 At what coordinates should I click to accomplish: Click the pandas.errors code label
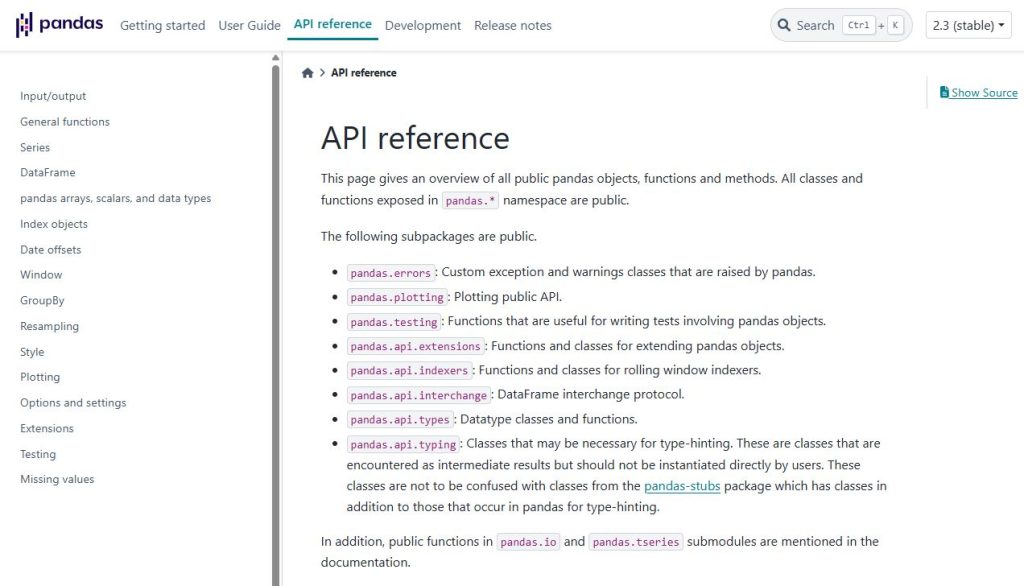tap(391, 272)
